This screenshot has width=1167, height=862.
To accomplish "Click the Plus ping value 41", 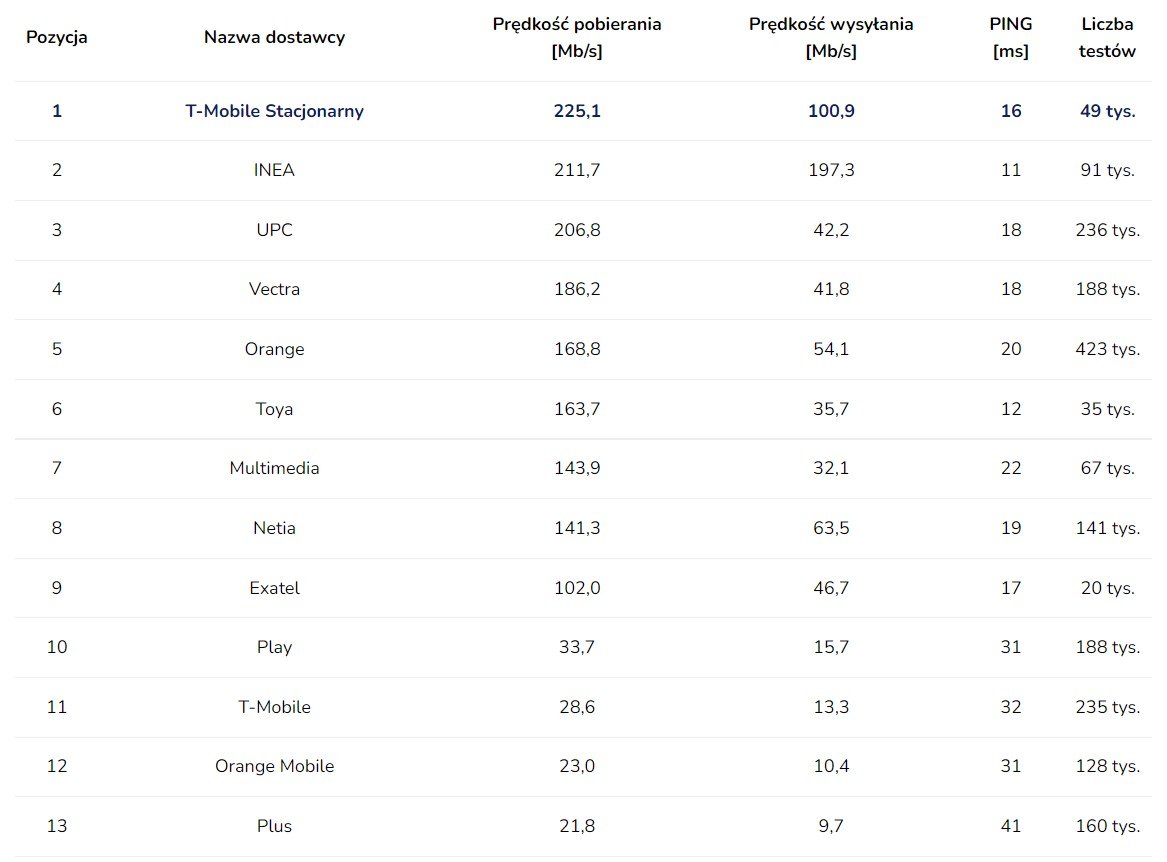I will pos(1011,826).
